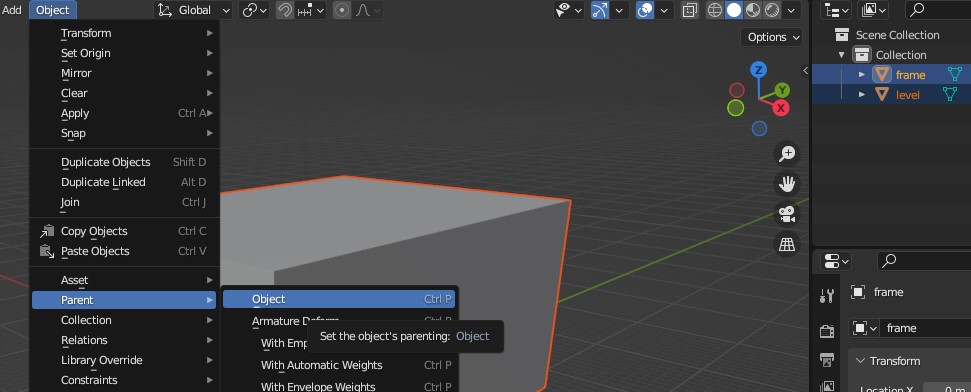Select solid viewport shading mode
The height and width of the screenshot is (392, 971).
pos(734,10)
